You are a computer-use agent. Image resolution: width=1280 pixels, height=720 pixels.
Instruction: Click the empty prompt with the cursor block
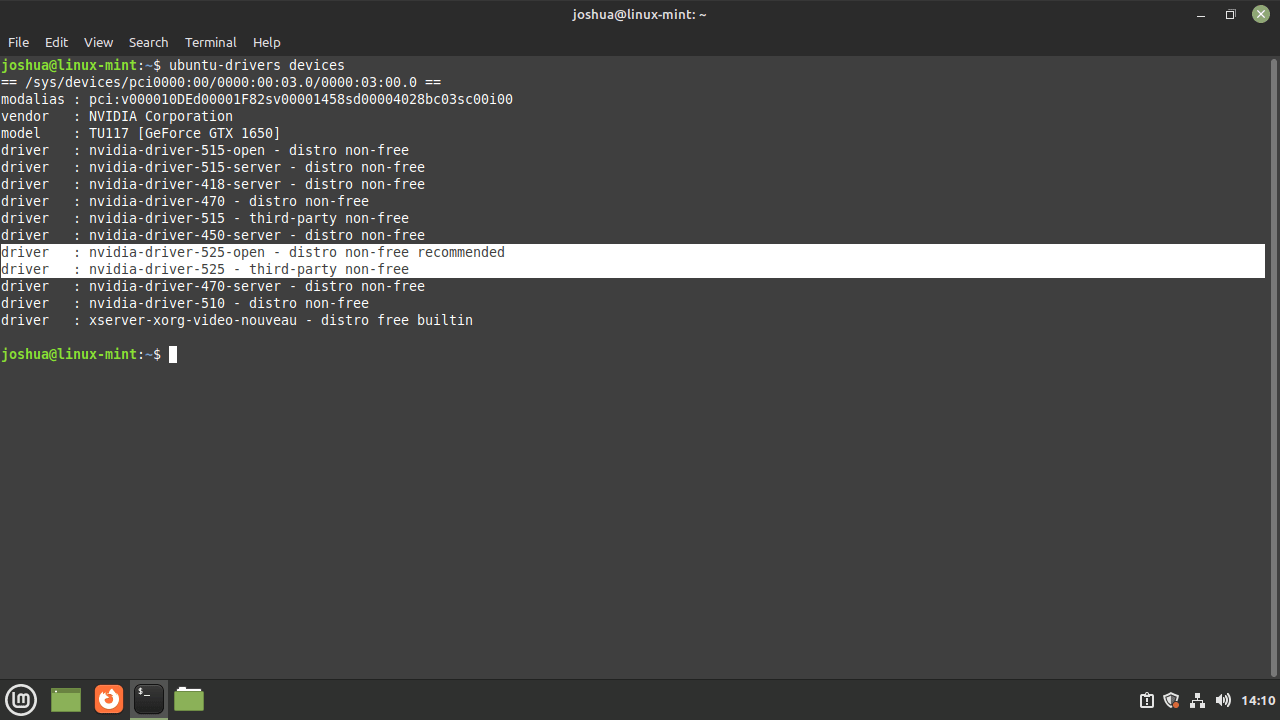[172, 354]
